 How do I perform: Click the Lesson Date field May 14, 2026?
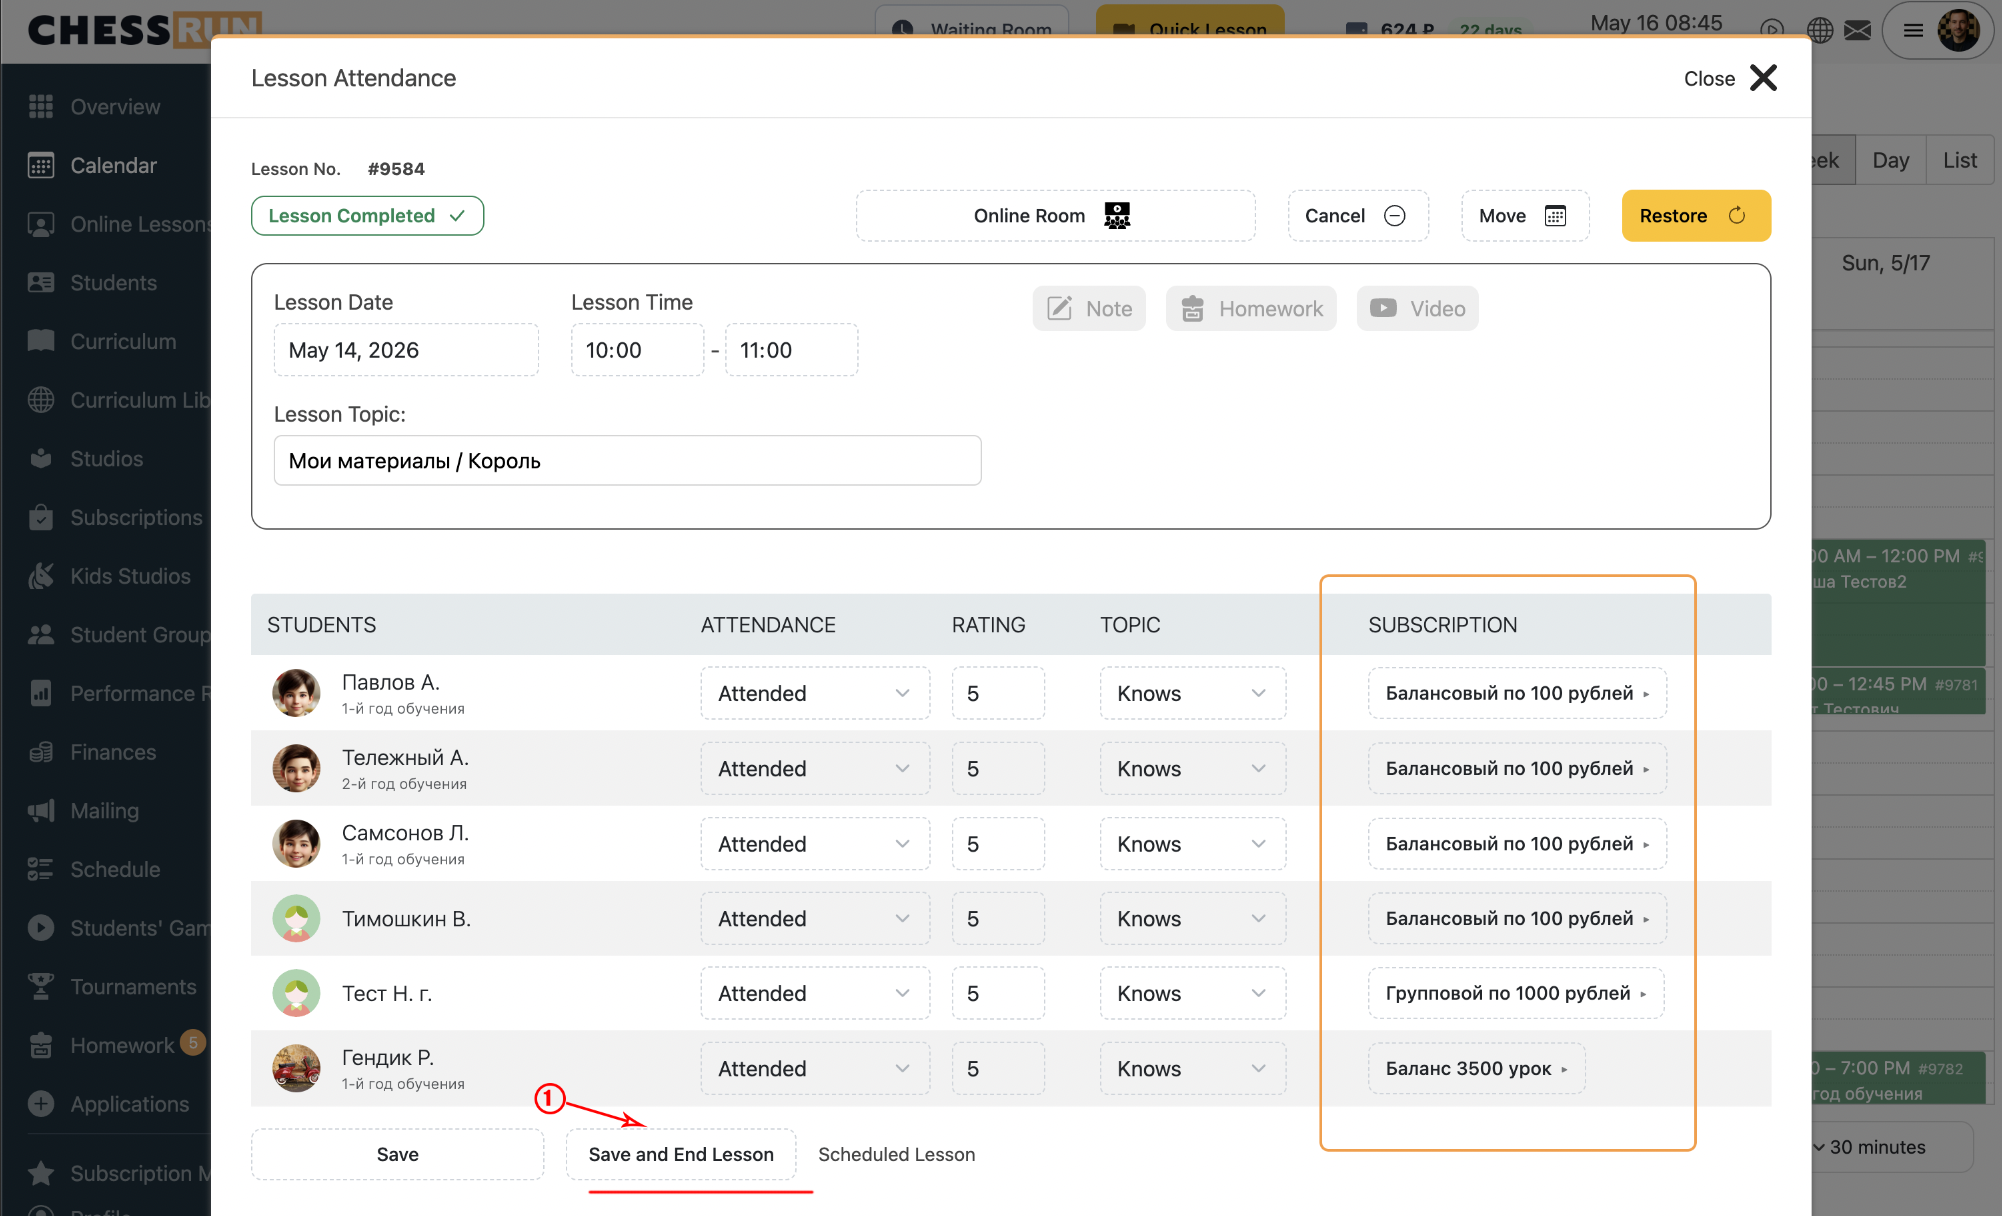point(406,350)
